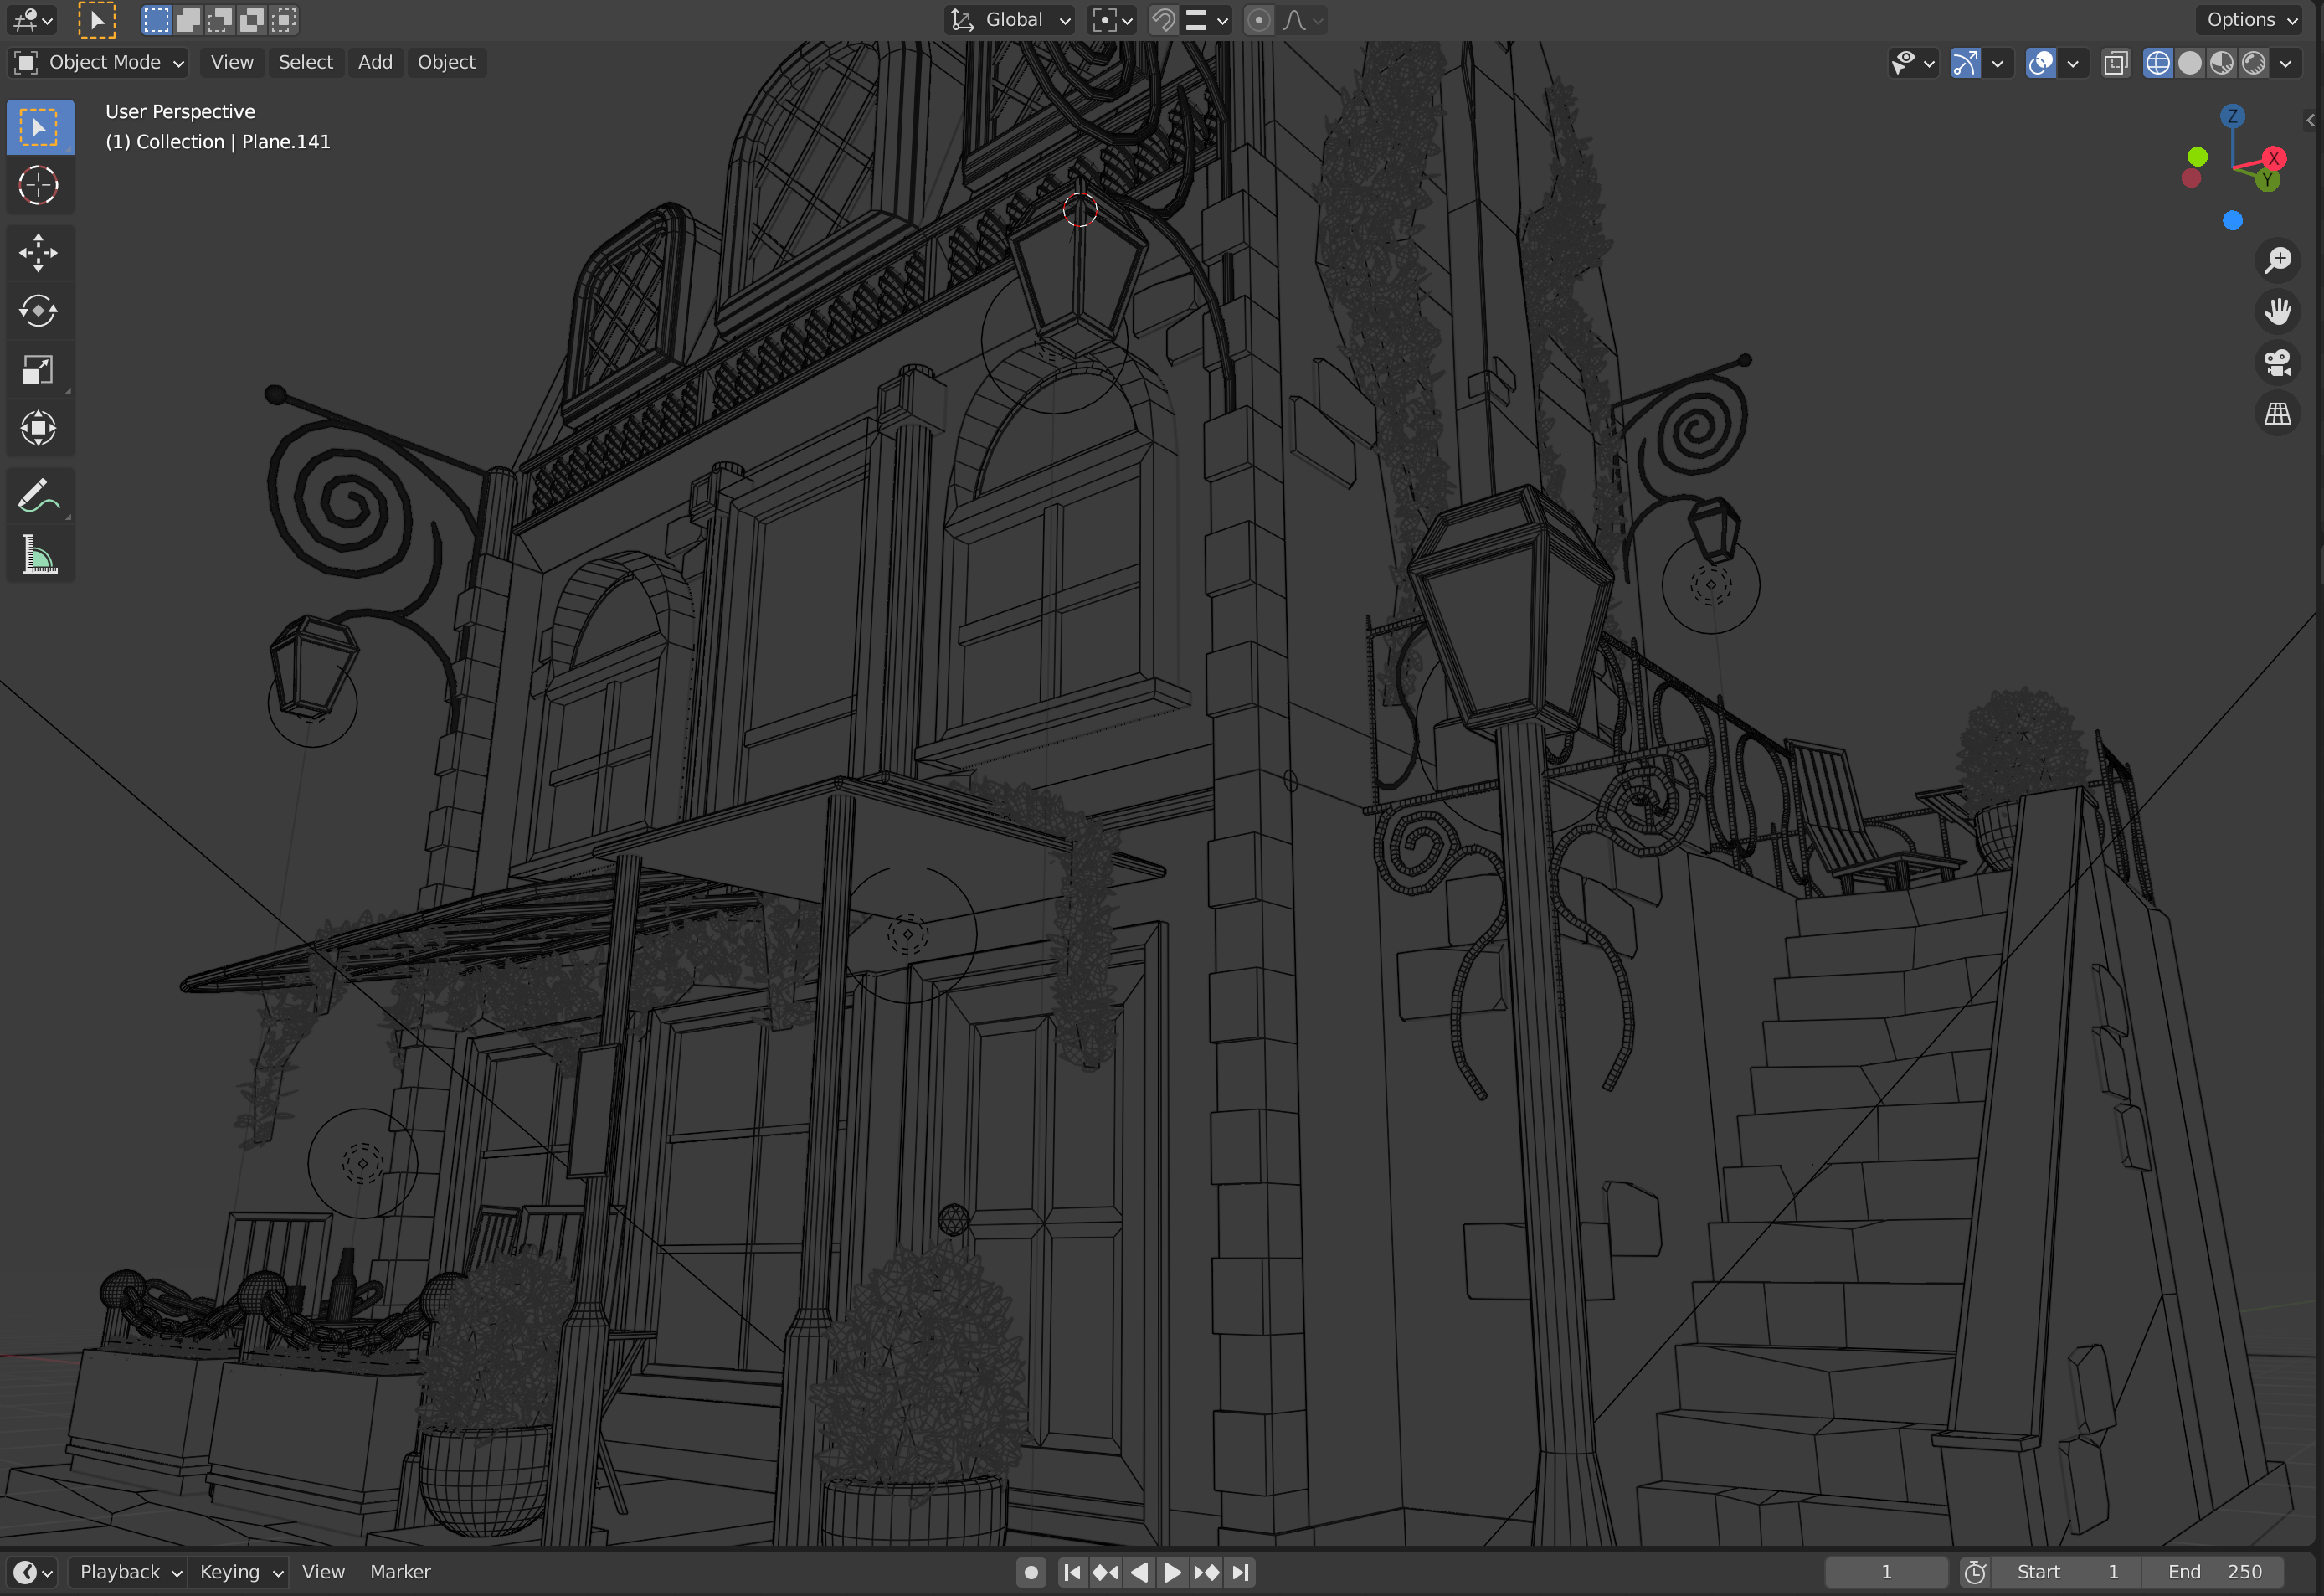Click the Y axis on navigation gizmo
2324x1596 pixels.
[2267, 180]
